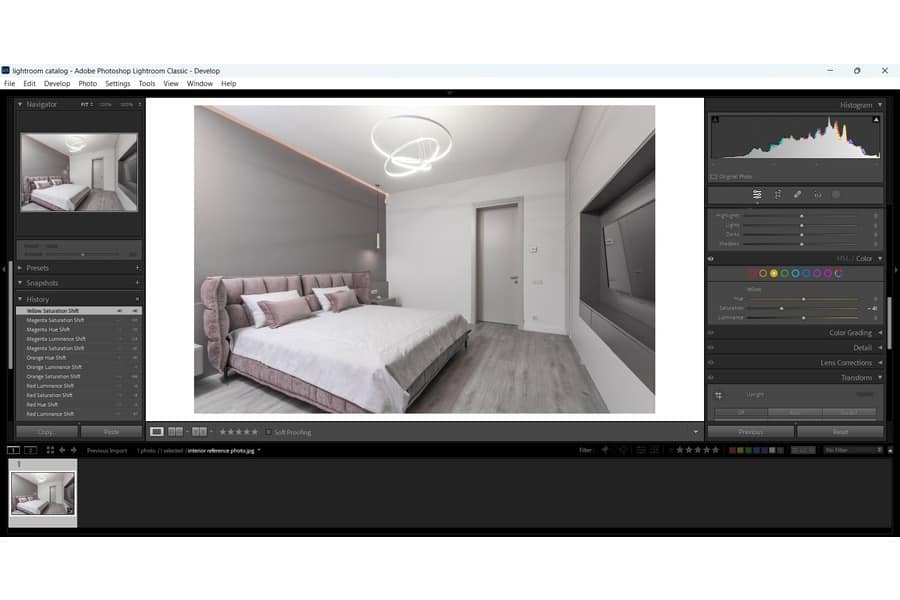
Task: Select the Red Eye Correction tool
Action: (817, 195)
